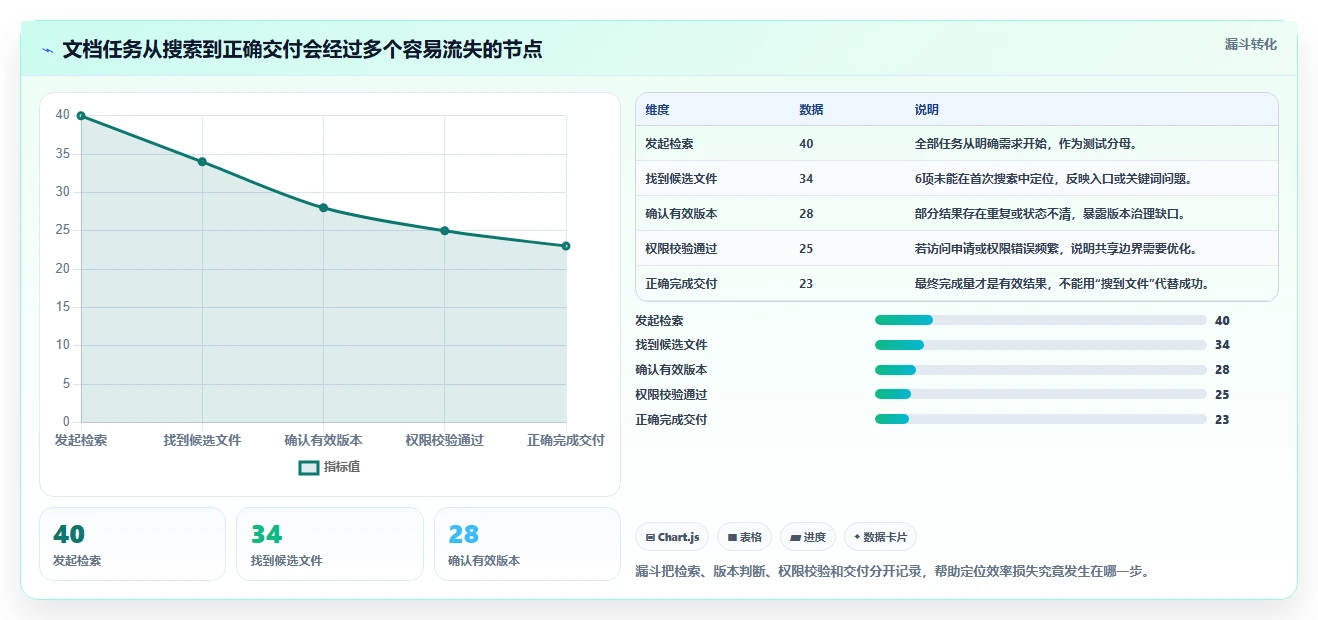1318x620 pixels.
Task: Click the chart data point for 权限校验通过
Action: 445,231
